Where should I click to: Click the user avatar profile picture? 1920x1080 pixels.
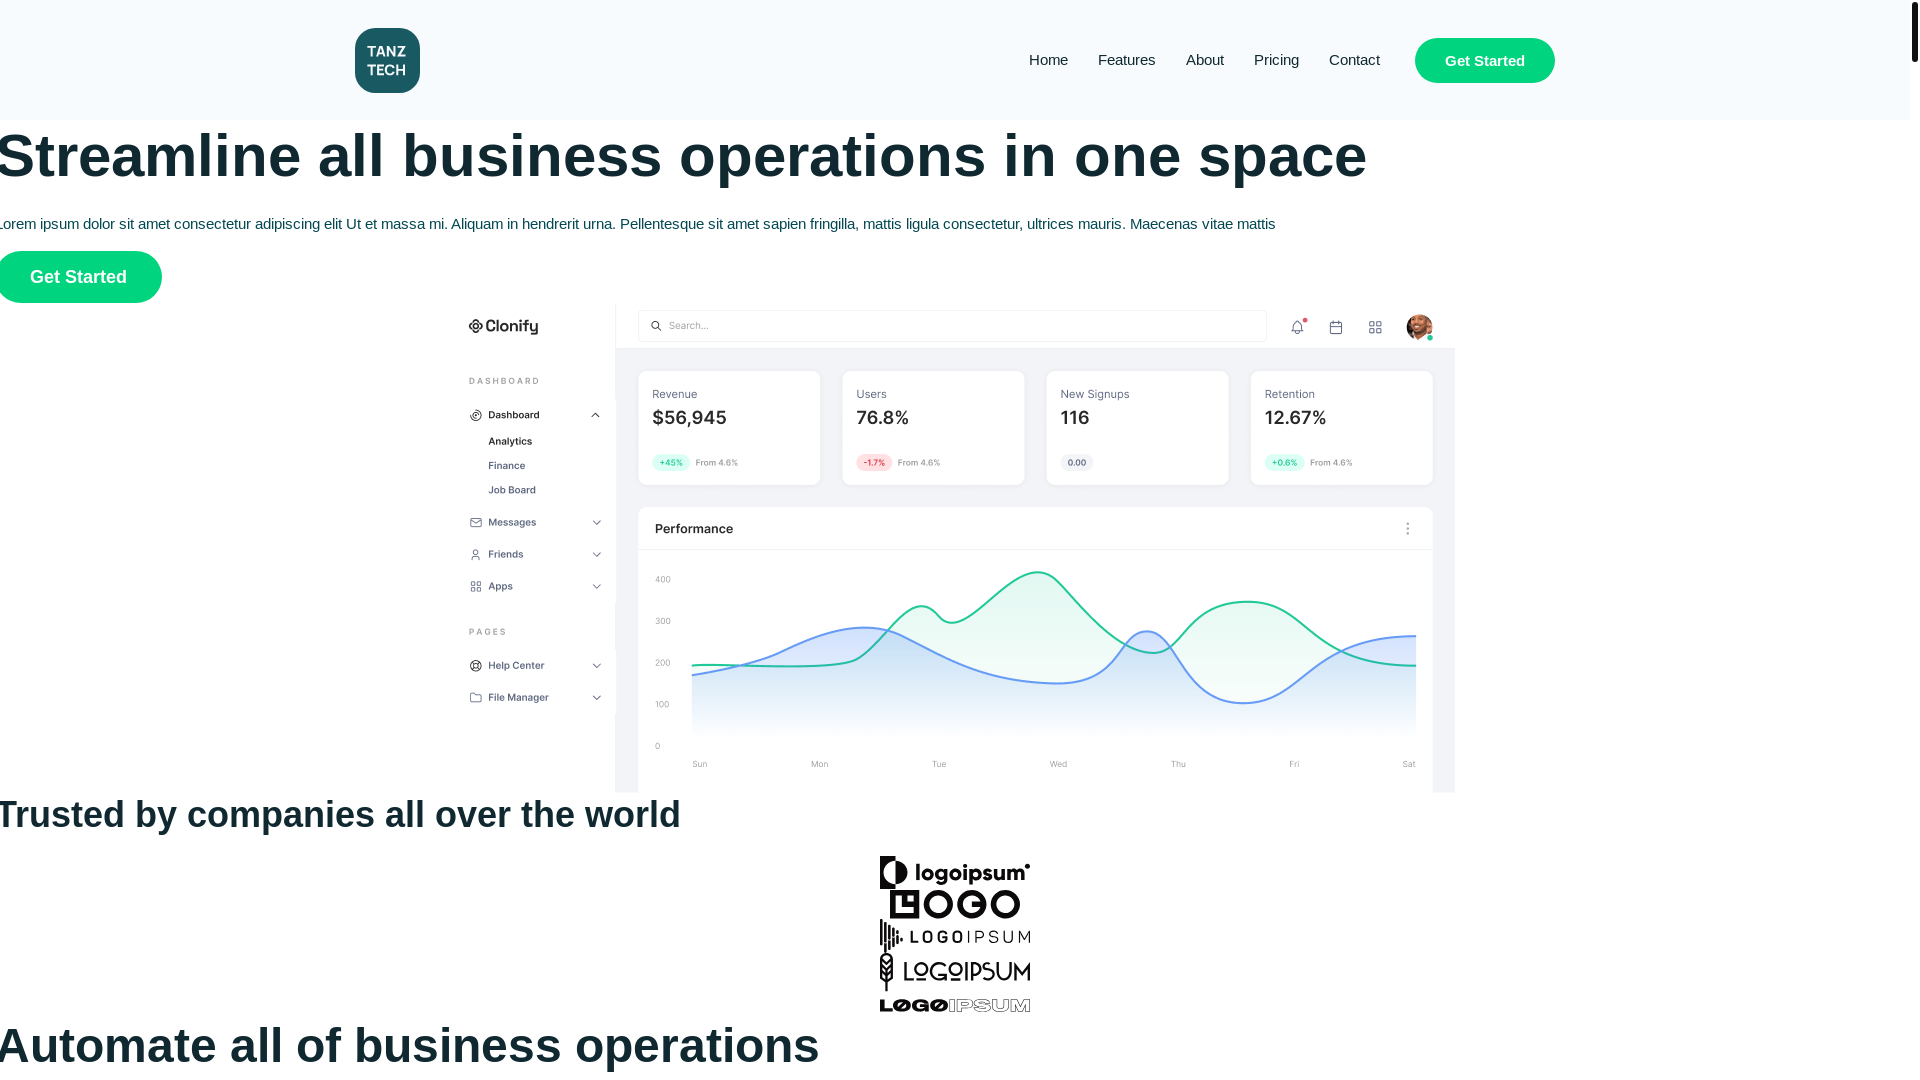tap(1419, 327)
